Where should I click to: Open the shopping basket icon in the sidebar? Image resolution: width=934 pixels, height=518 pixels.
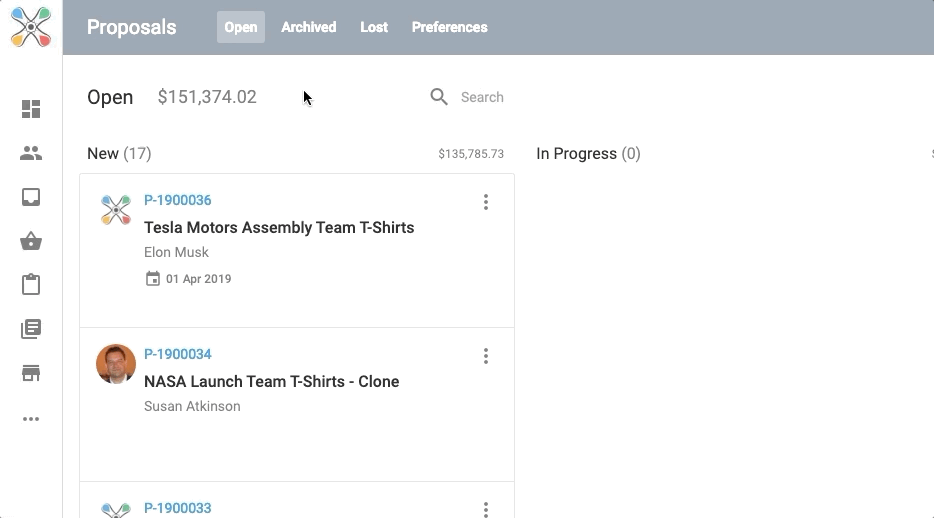coord(31,241)
